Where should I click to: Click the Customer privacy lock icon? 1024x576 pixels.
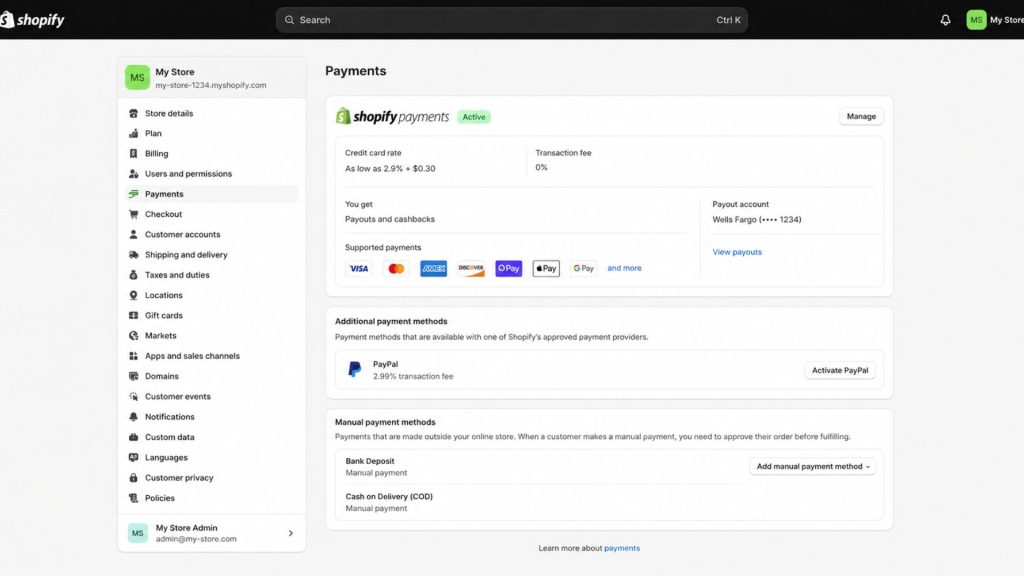[x=133, y=477]
